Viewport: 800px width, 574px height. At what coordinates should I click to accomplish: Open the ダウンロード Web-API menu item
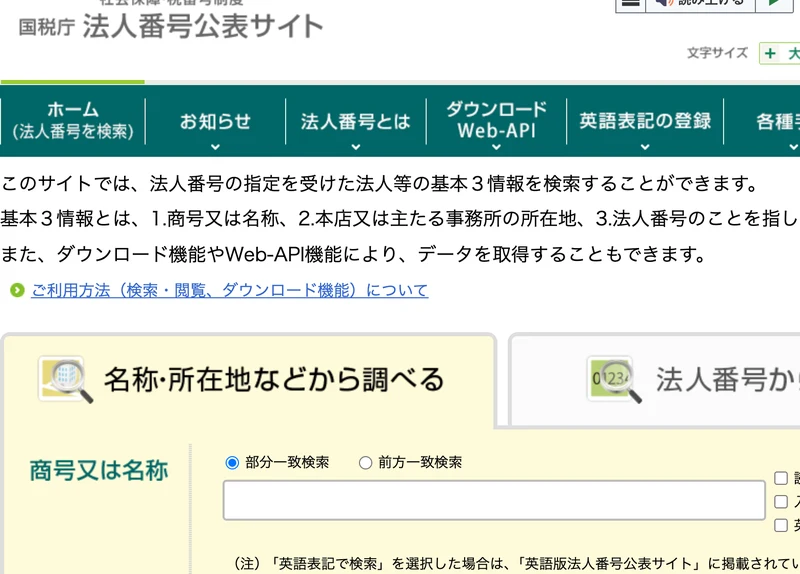[496, 120]
